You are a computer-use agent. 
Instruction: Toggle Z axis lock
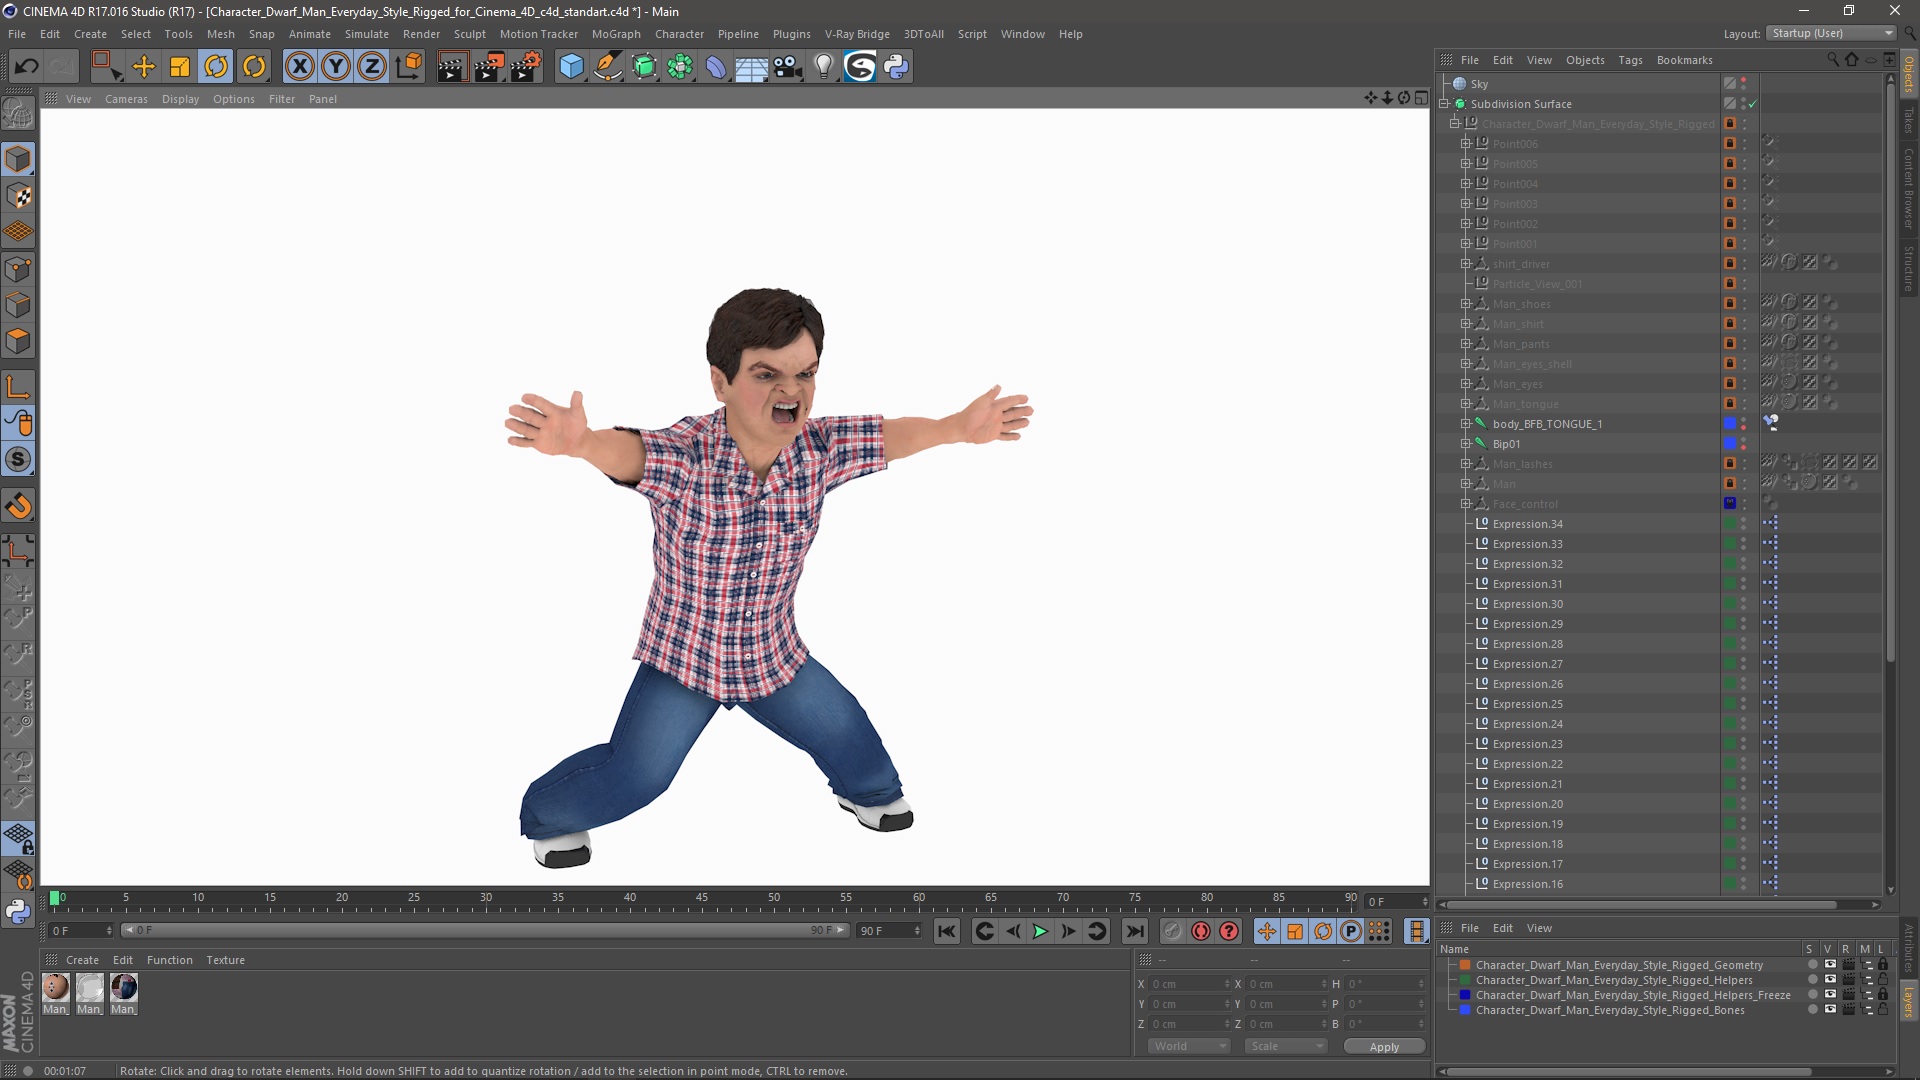pos(372,67)
